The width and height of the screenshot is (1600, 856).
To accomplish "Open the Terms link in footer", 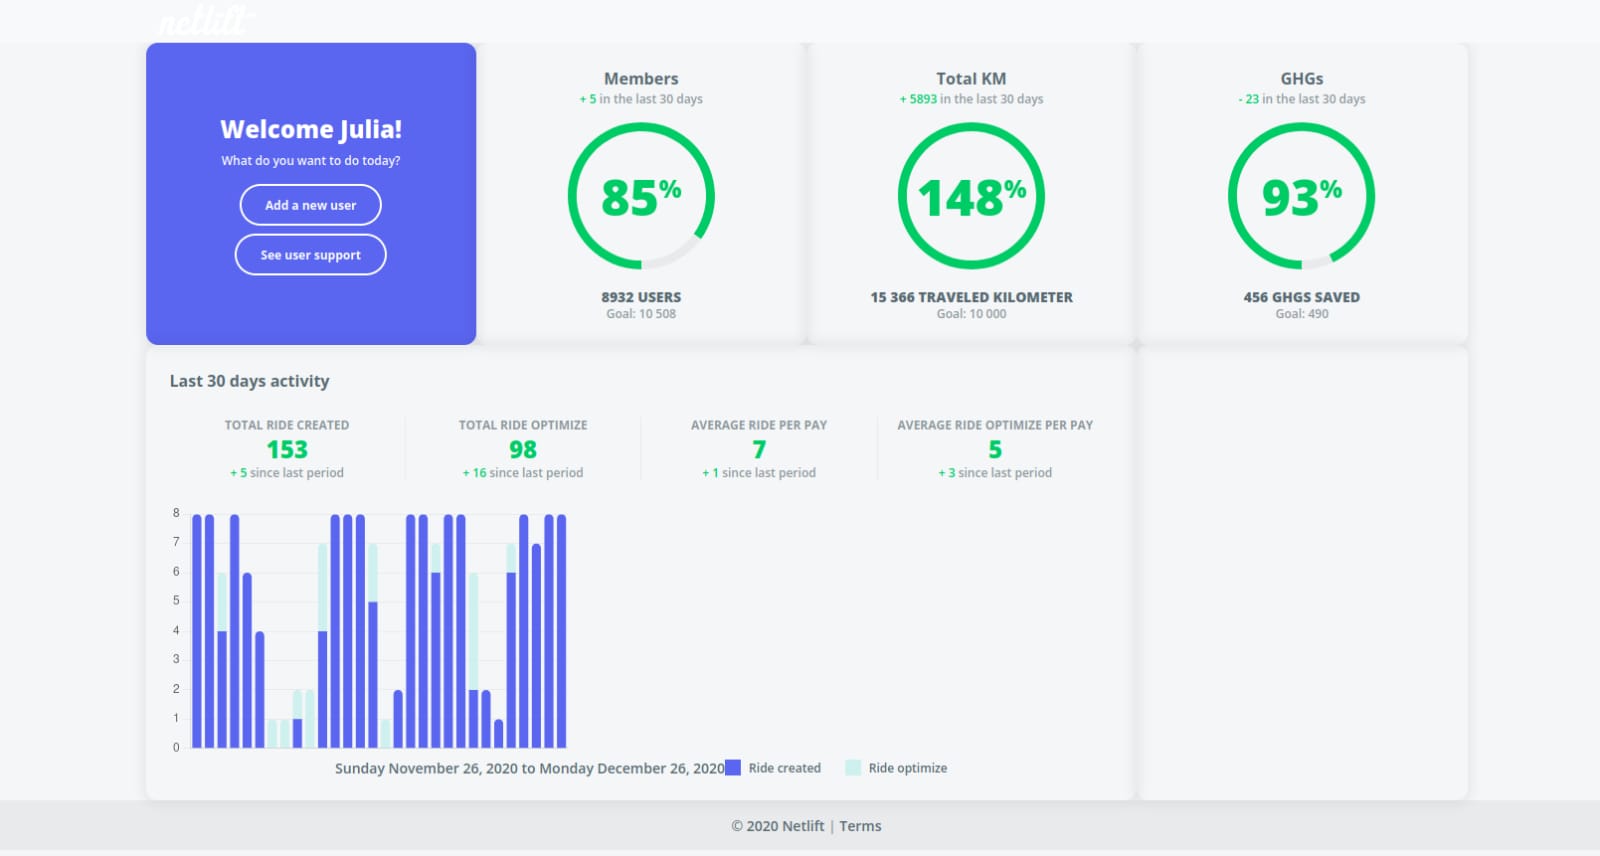I will (860, 826).
